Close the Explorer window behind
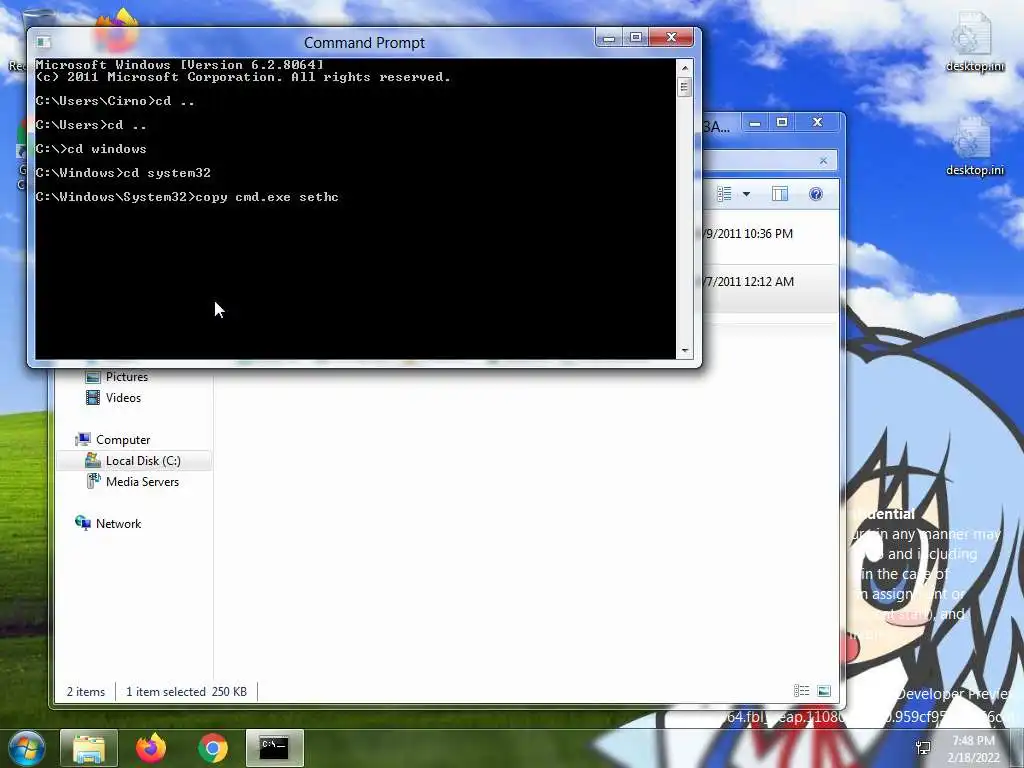 tap(817, 123)
